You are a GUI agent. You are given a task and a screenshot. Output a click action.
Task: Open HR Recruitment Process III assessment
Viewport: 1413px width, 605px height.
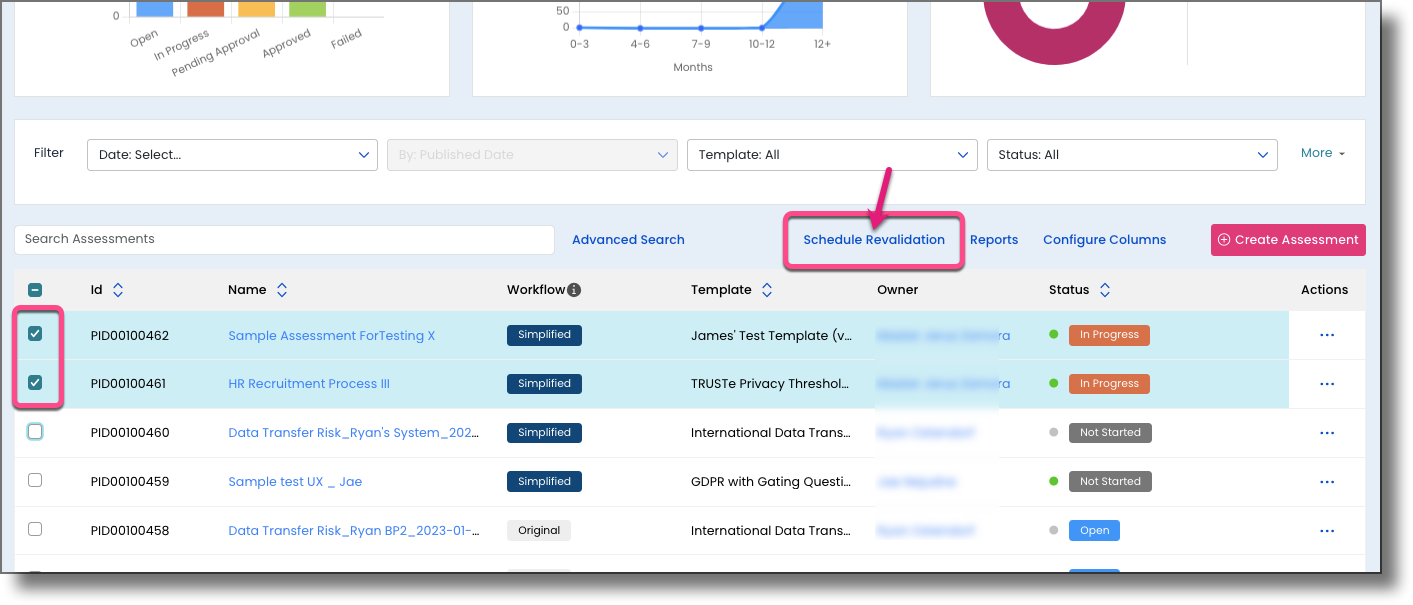(309, 384)
